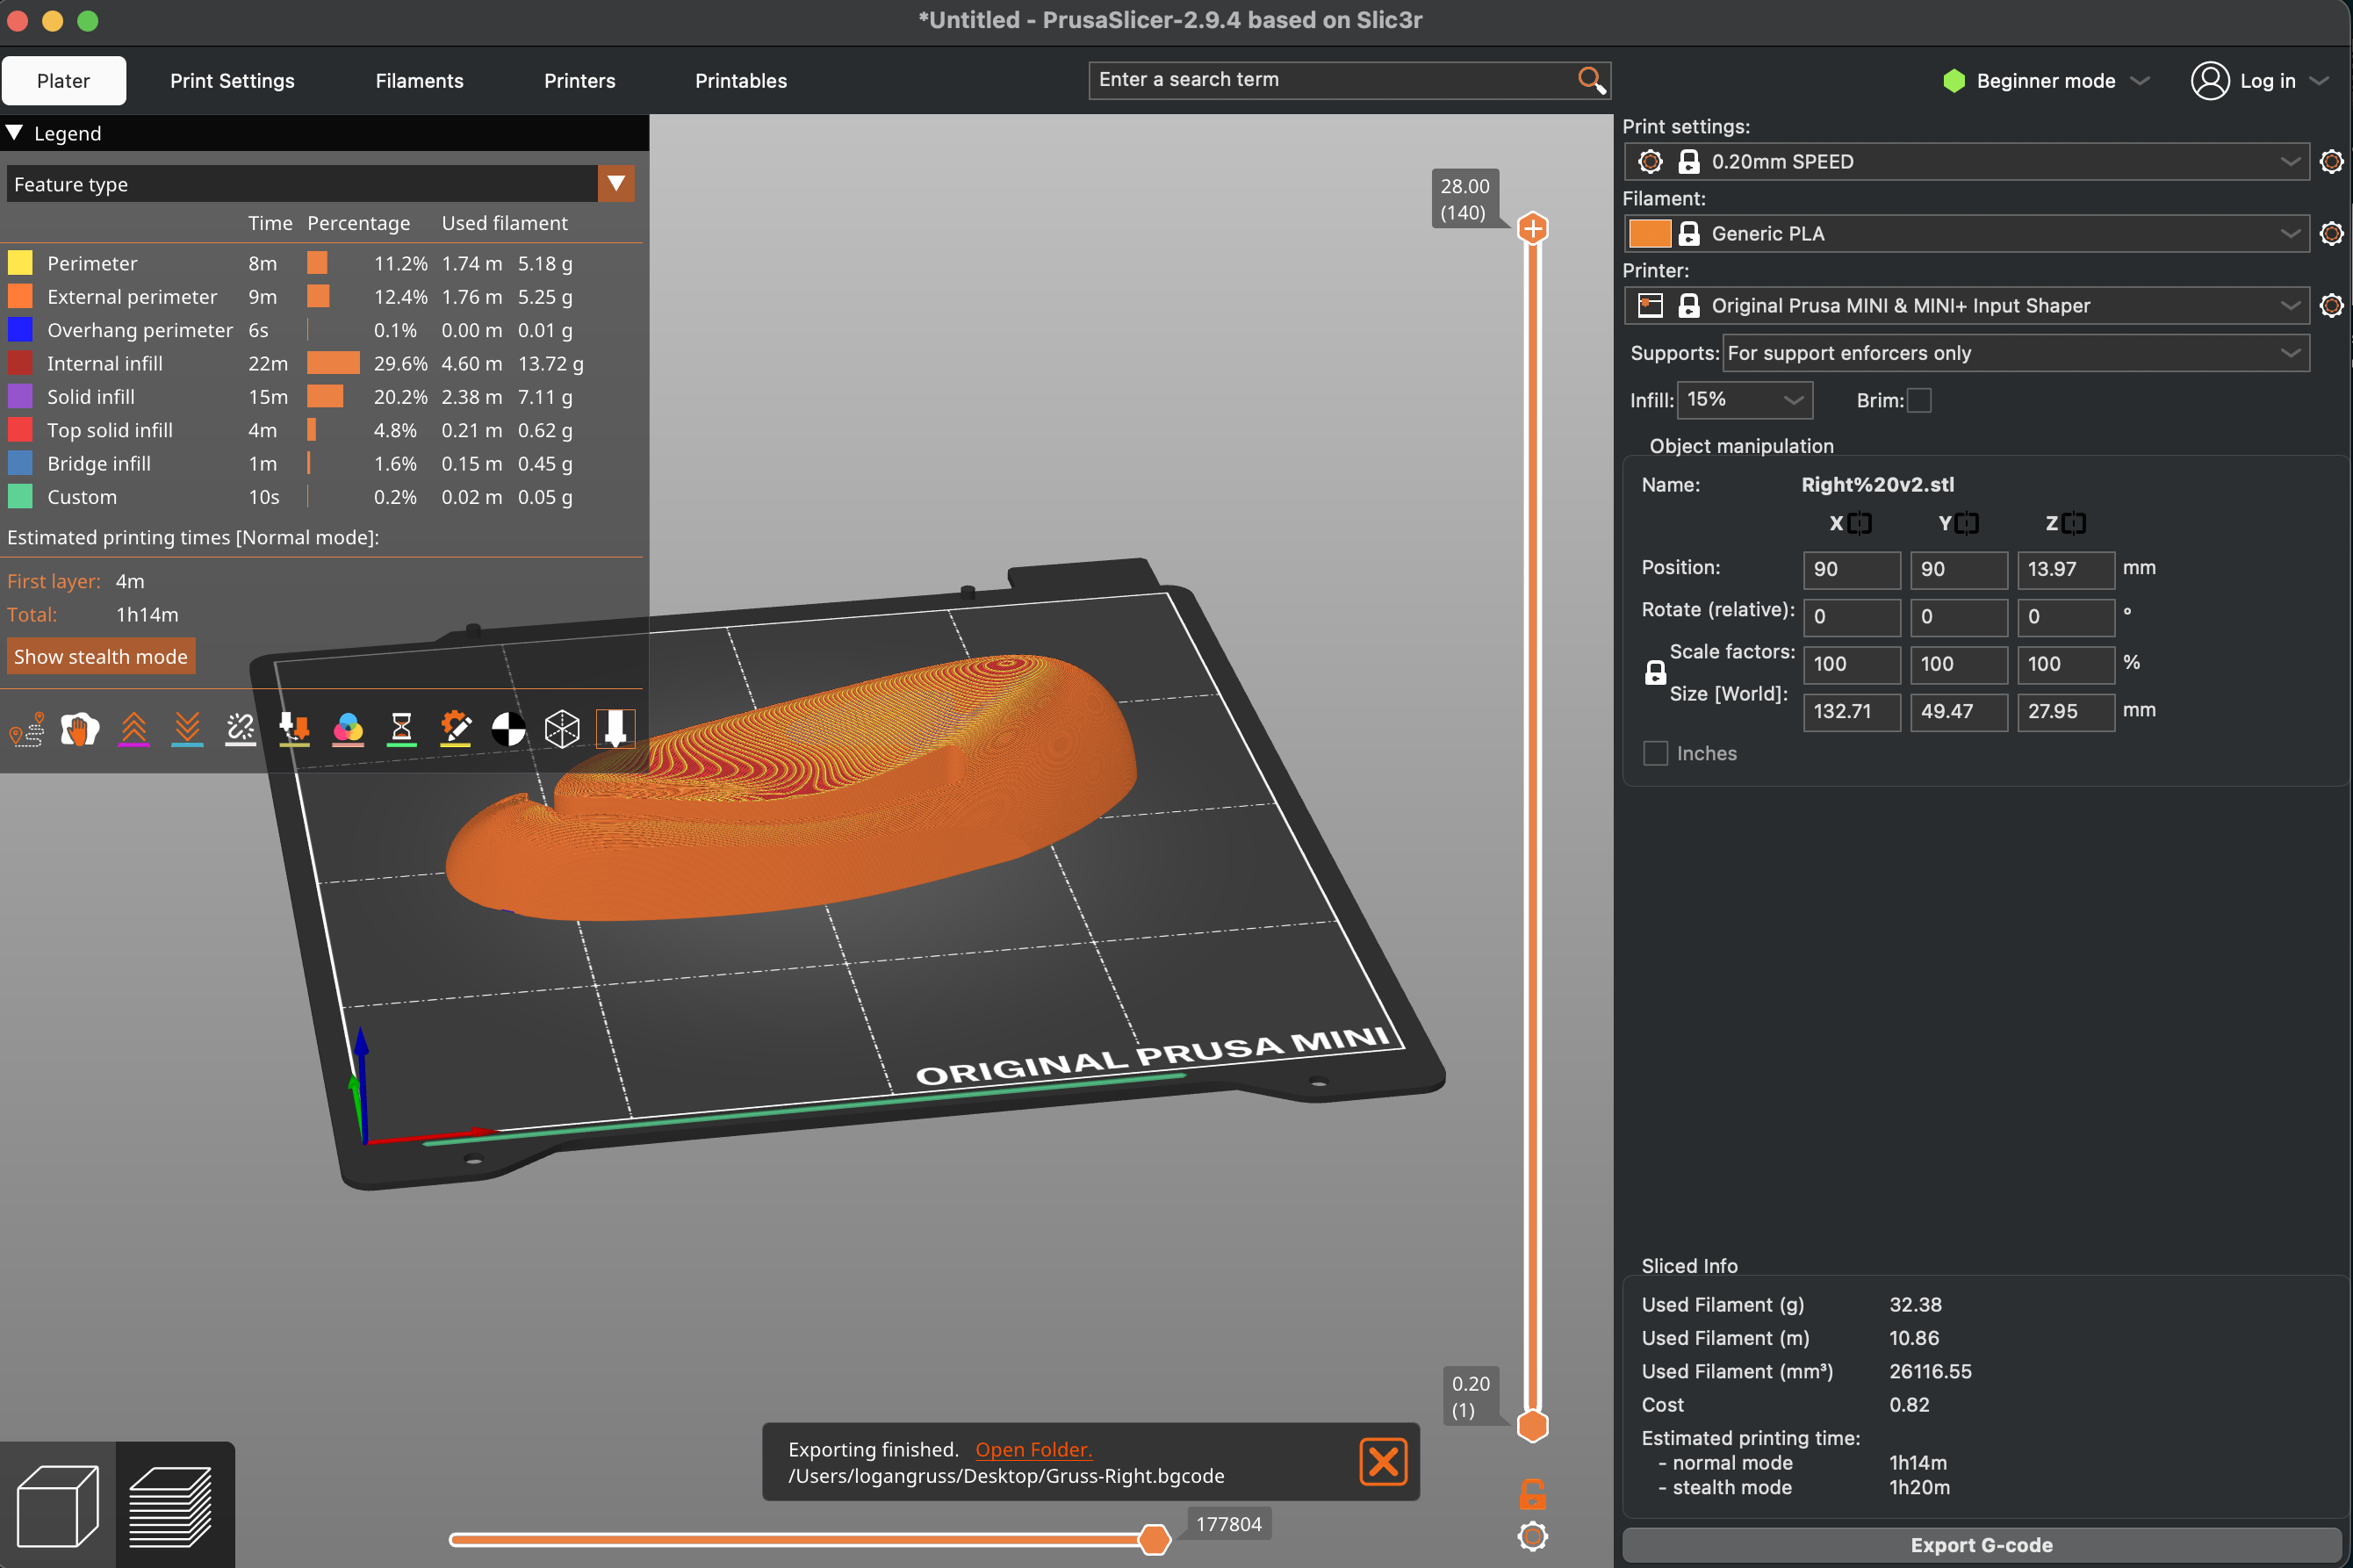Screen dimensions: 2353x1568
Task: Click the Open Folder link
Action: pyautogui.click(x=1033, y=1449)
